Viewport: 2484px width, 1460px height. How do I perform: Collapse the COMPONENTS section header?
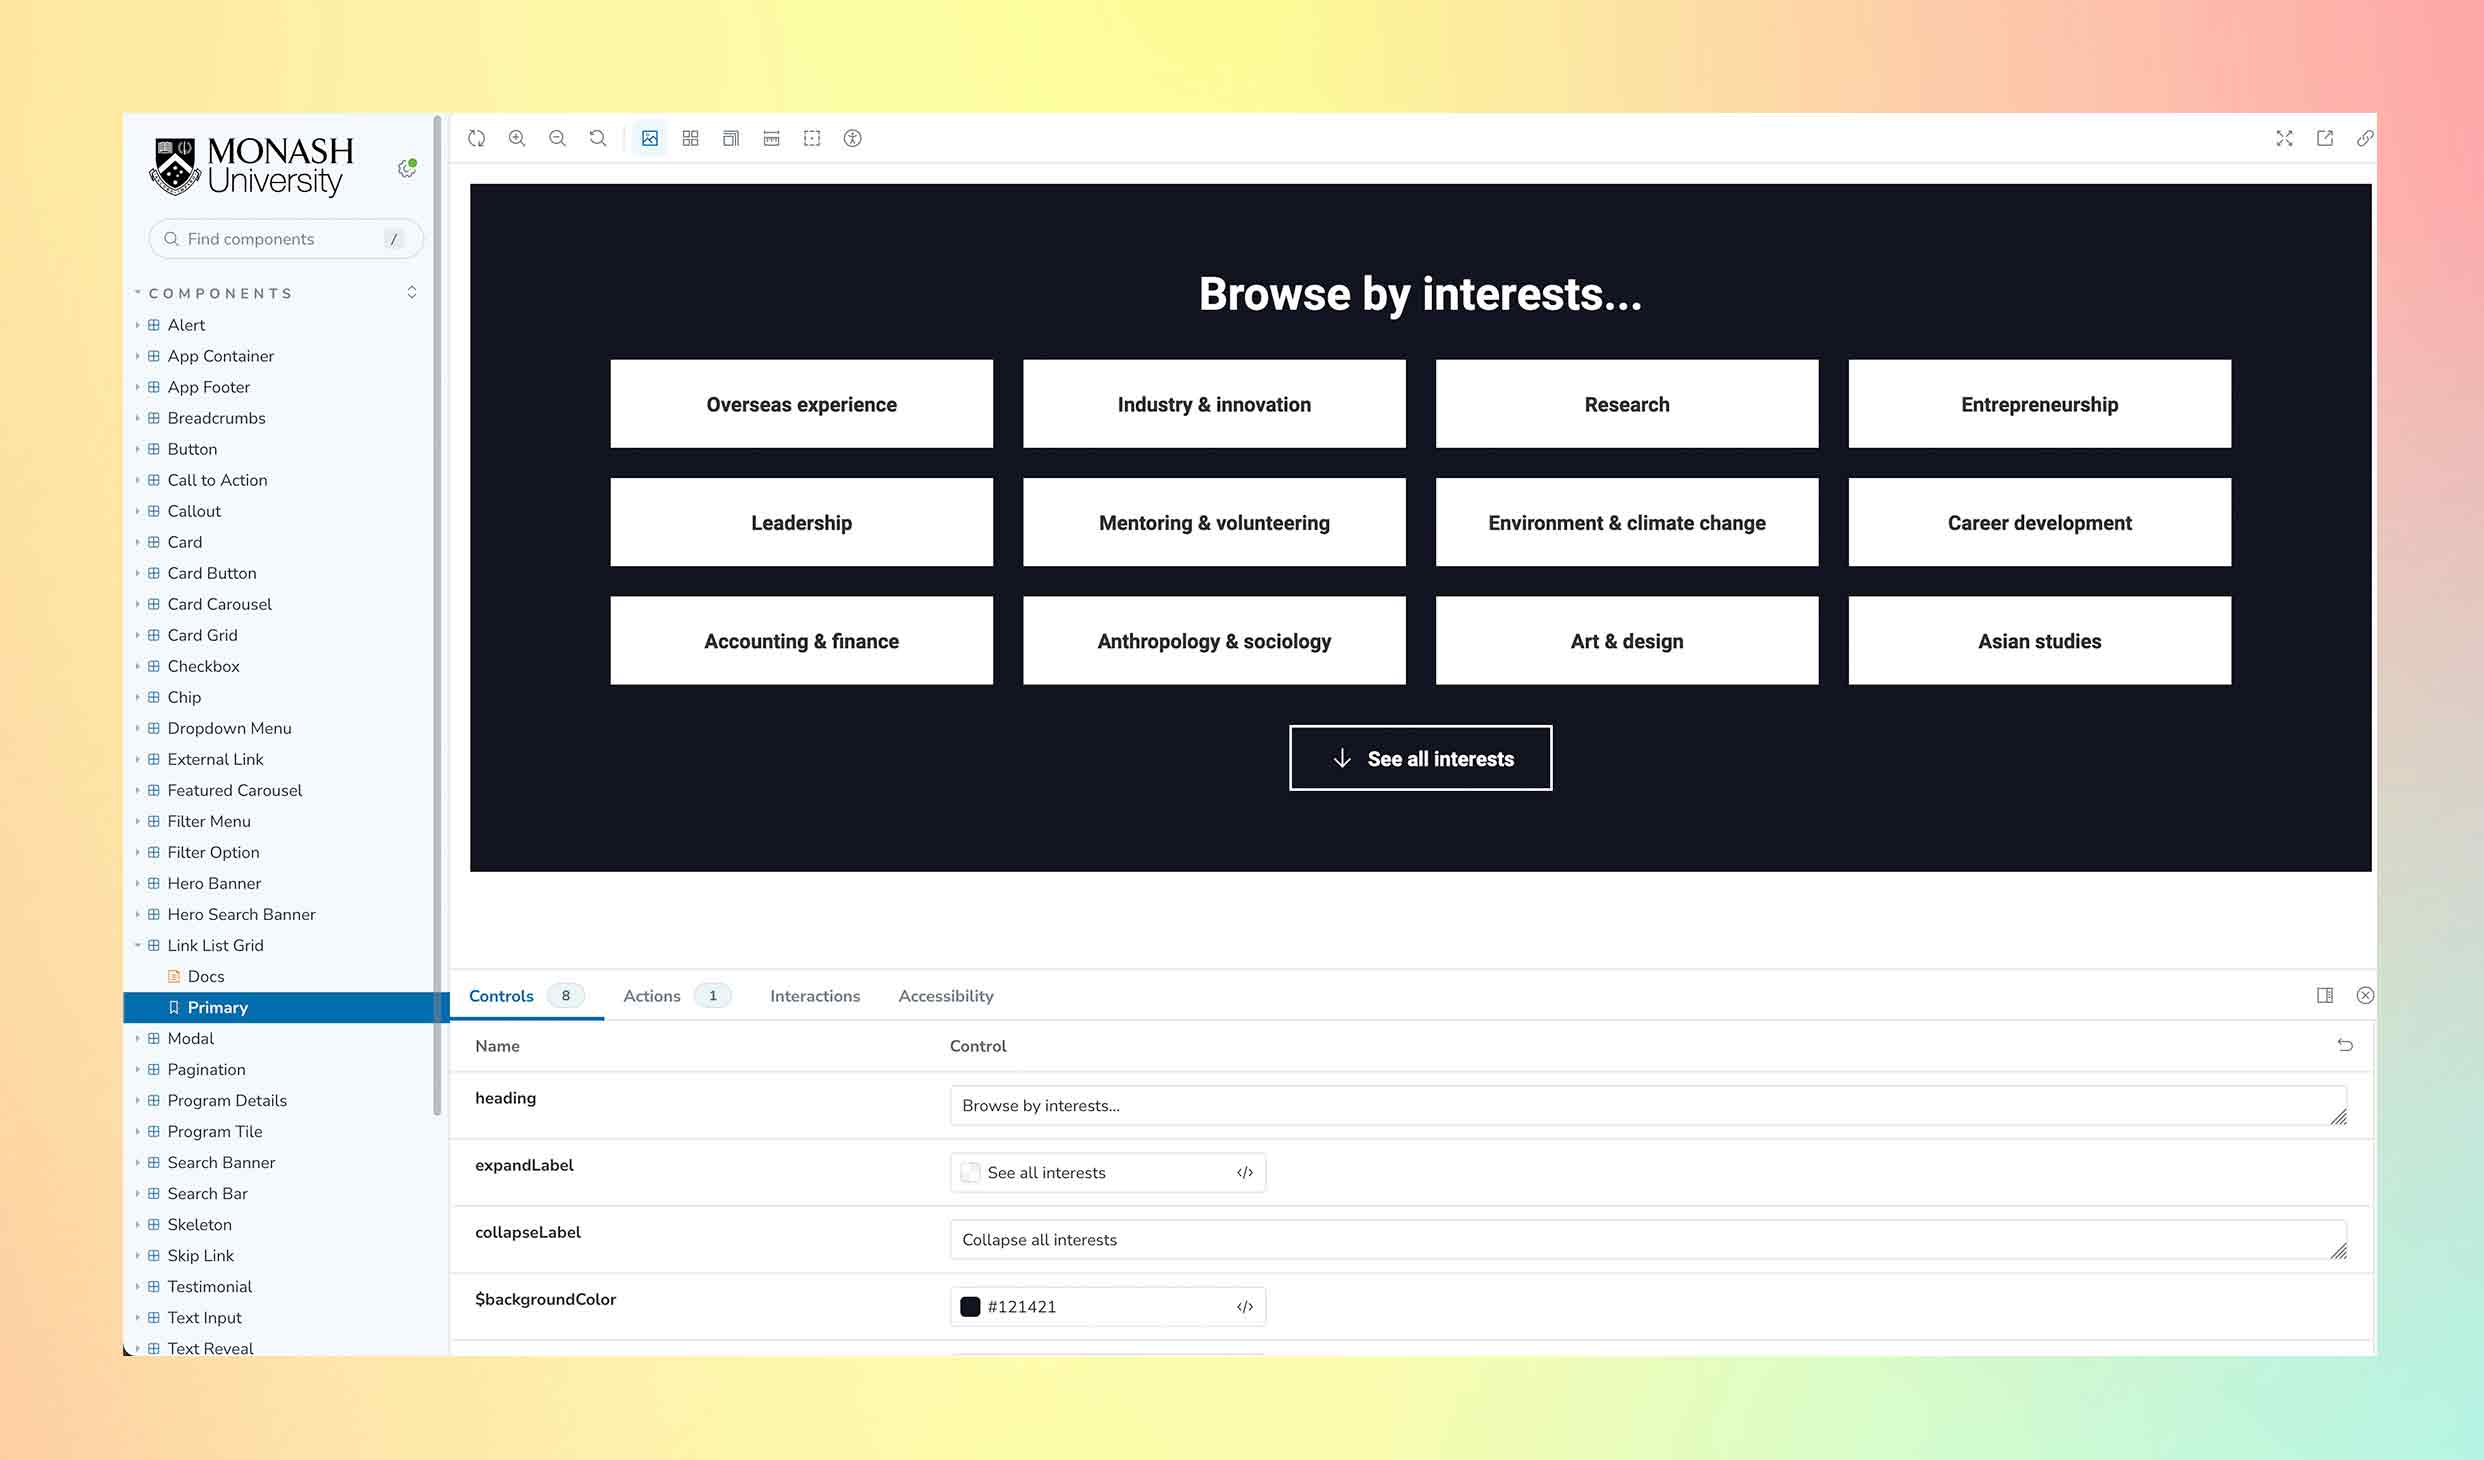[220, 293]
